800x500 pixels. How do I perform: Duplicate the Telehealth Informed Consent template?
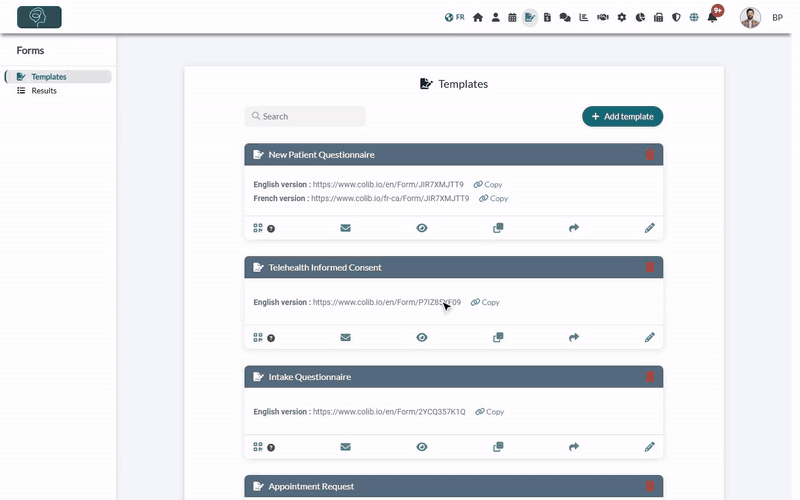pyautogui.click(x=498, y=337)
